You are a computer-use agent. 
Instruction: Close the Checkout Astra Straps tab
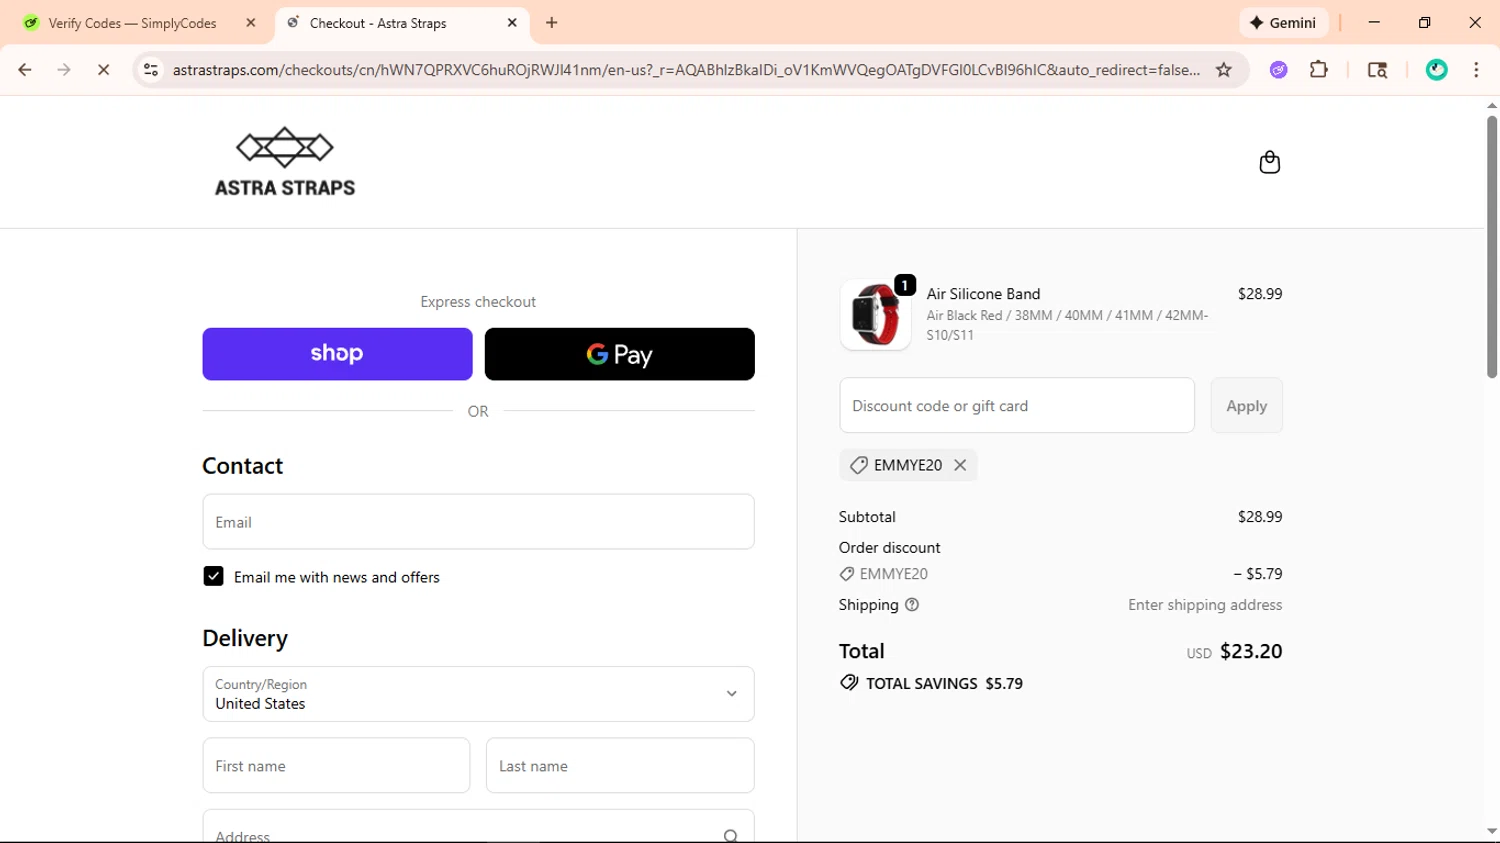click(512, 23)
